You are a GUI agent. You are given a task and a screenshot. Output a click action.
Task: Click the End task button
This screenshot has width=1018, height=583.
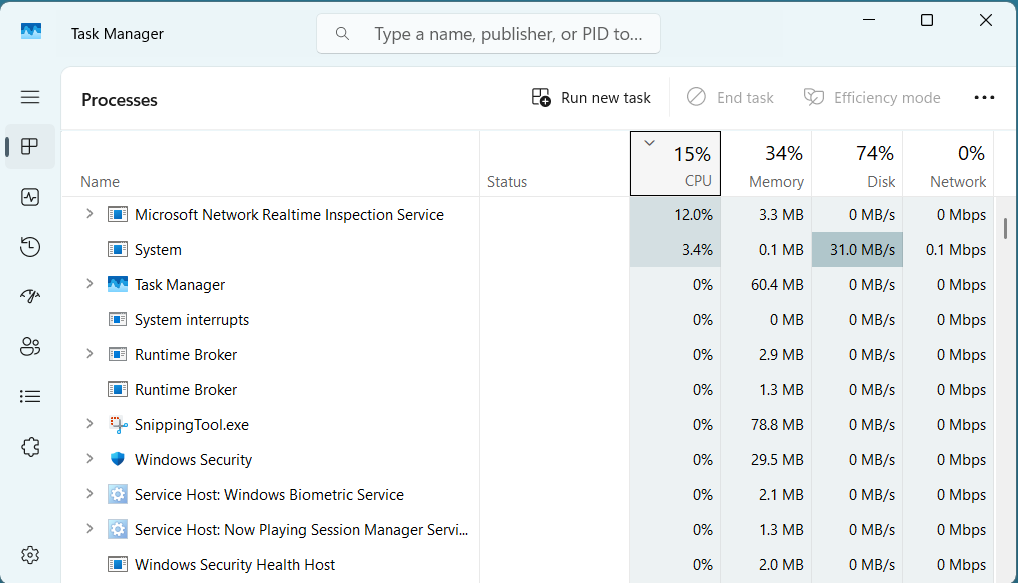tap(730, 97)
